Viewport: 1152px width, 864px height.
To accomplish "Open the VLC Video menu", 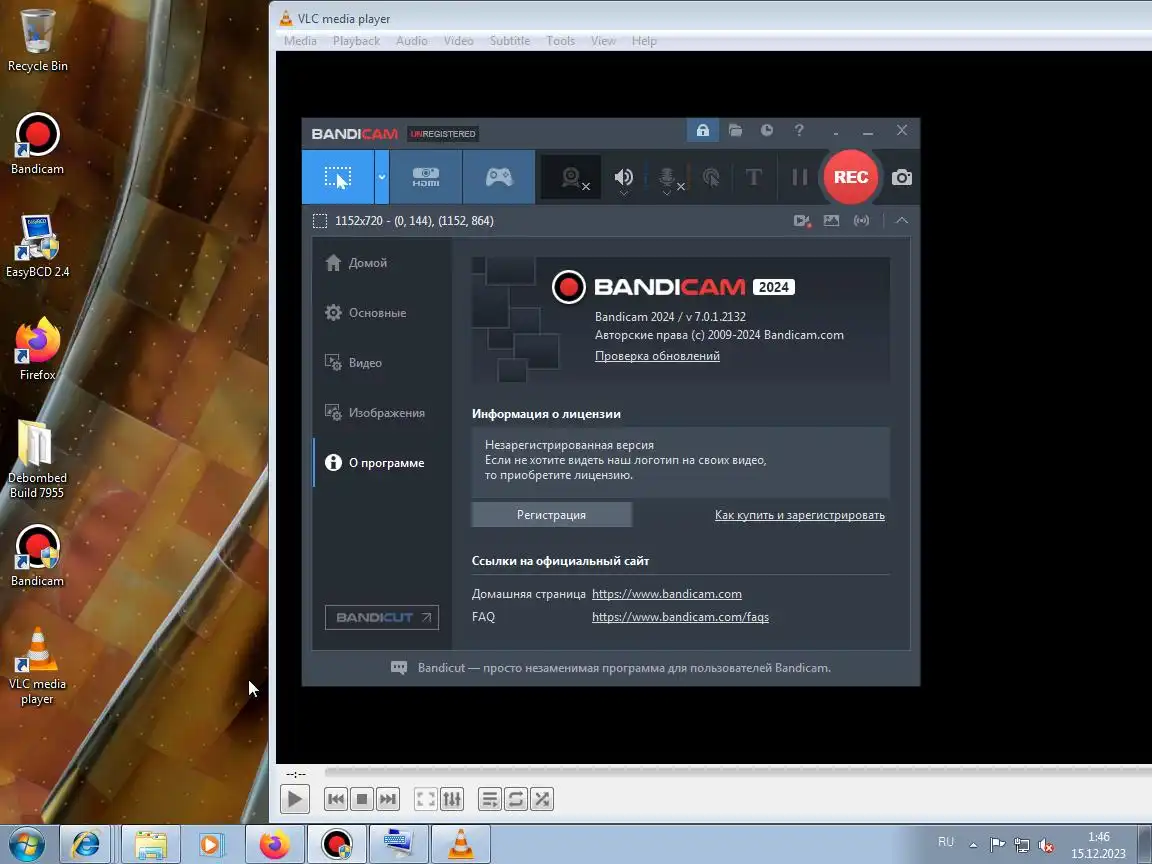I will (458, 40).
